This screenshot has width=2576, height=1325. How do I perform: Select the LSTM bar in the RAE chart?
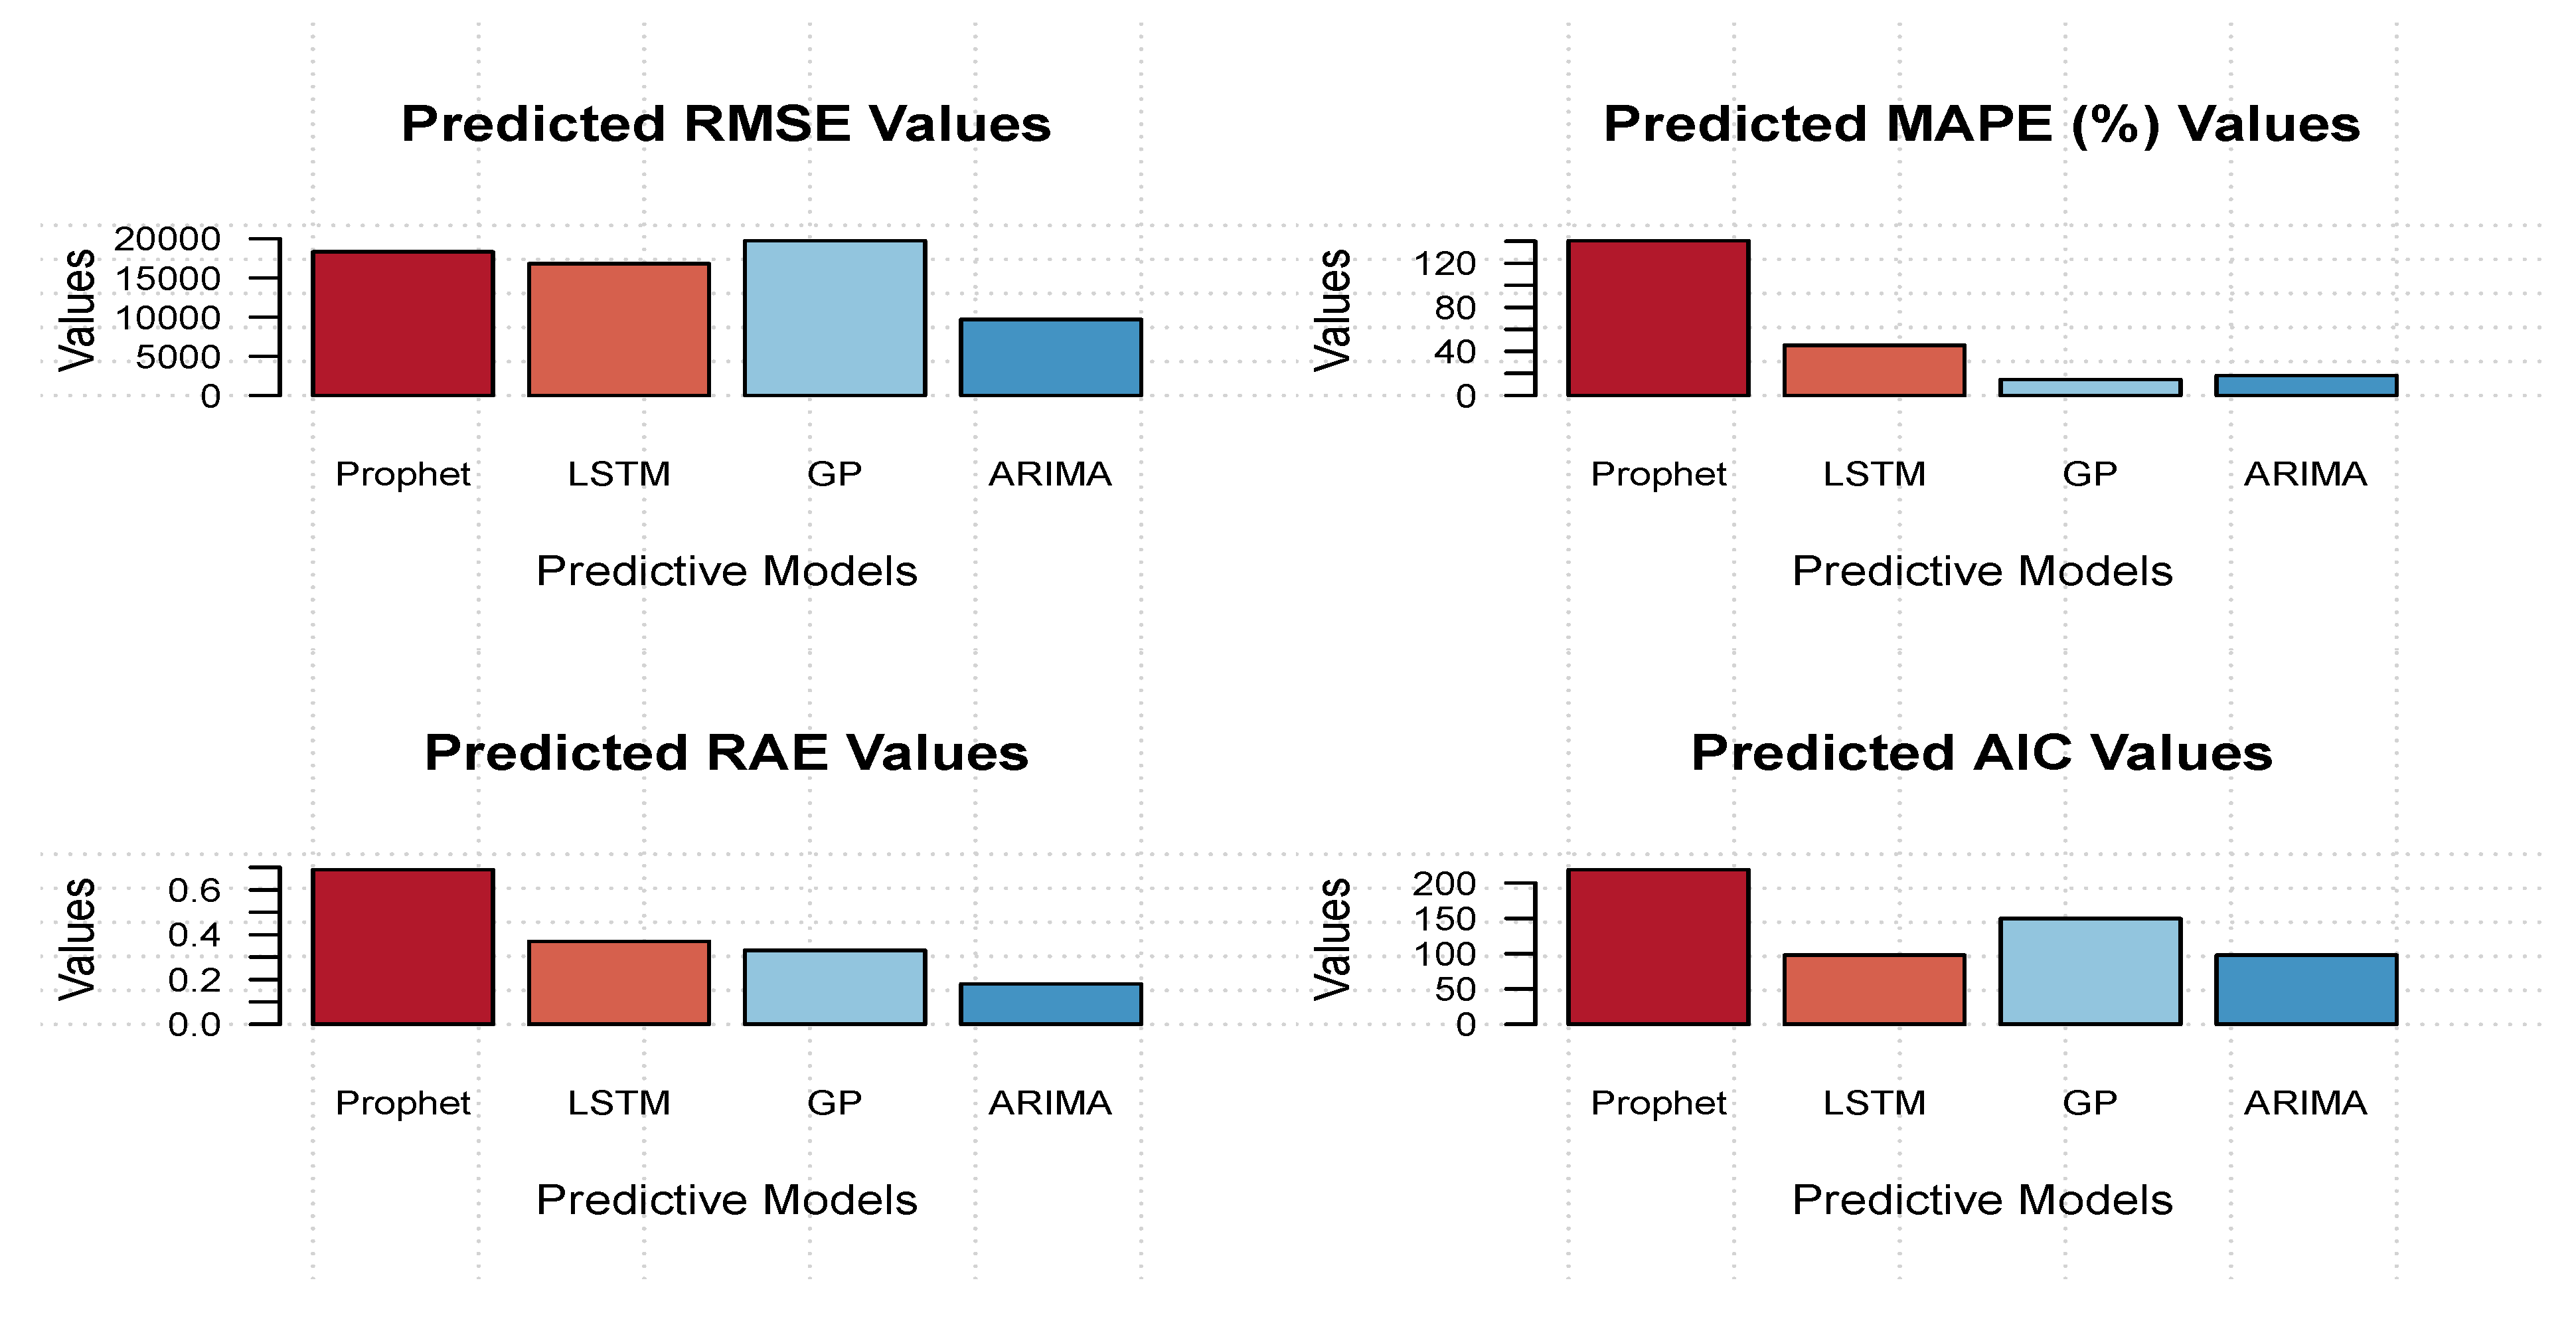click(x=618, y=982)
